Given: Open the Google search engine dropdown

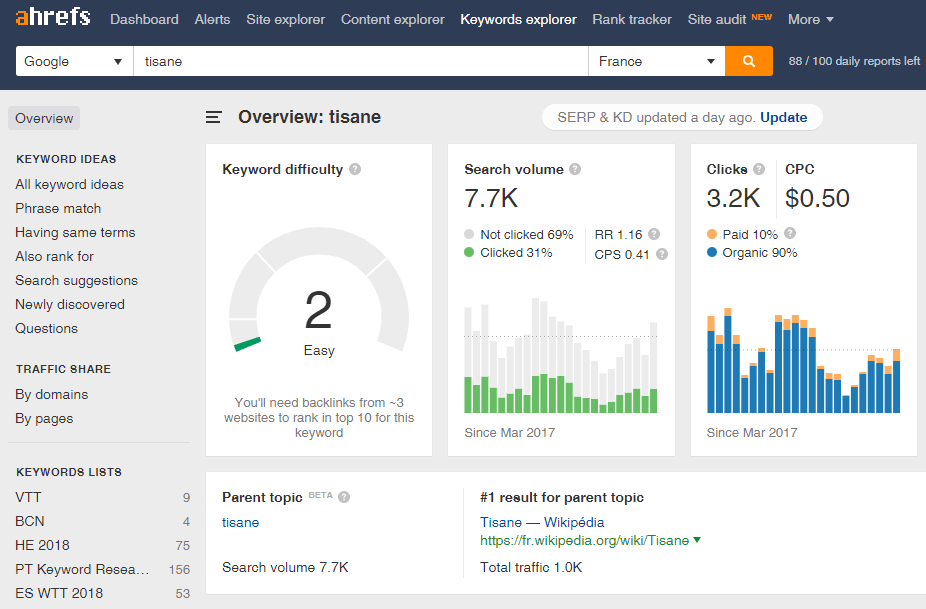Looking at the screenshot, I should tap(74, 61).
